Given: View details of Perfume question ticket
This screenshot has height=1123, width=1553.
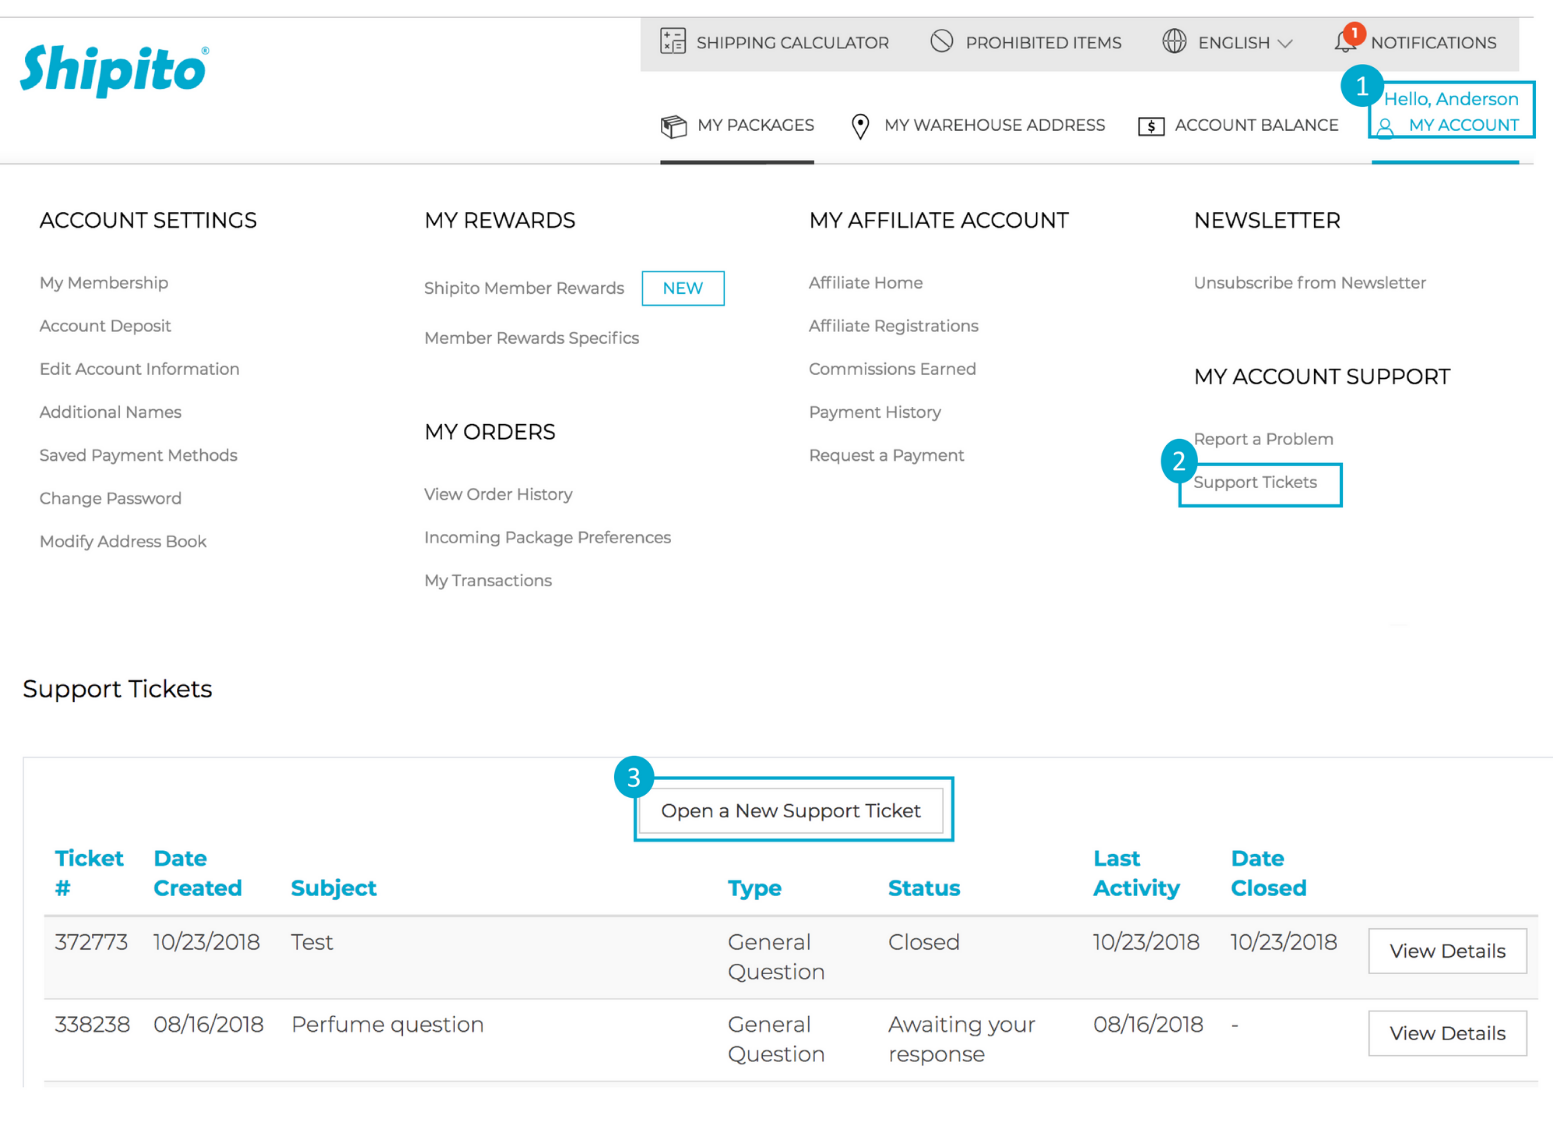Looking at the screenshot, I should (1447, 1033).
